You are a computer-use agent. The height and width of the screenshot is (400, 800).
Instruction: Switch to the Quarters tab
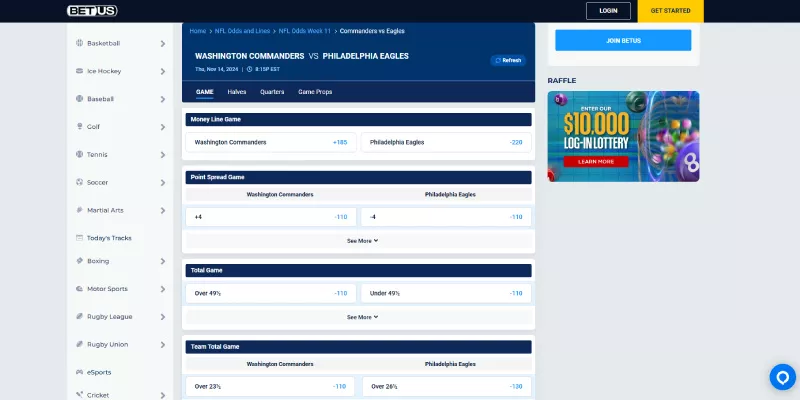[x=272, y=92]
